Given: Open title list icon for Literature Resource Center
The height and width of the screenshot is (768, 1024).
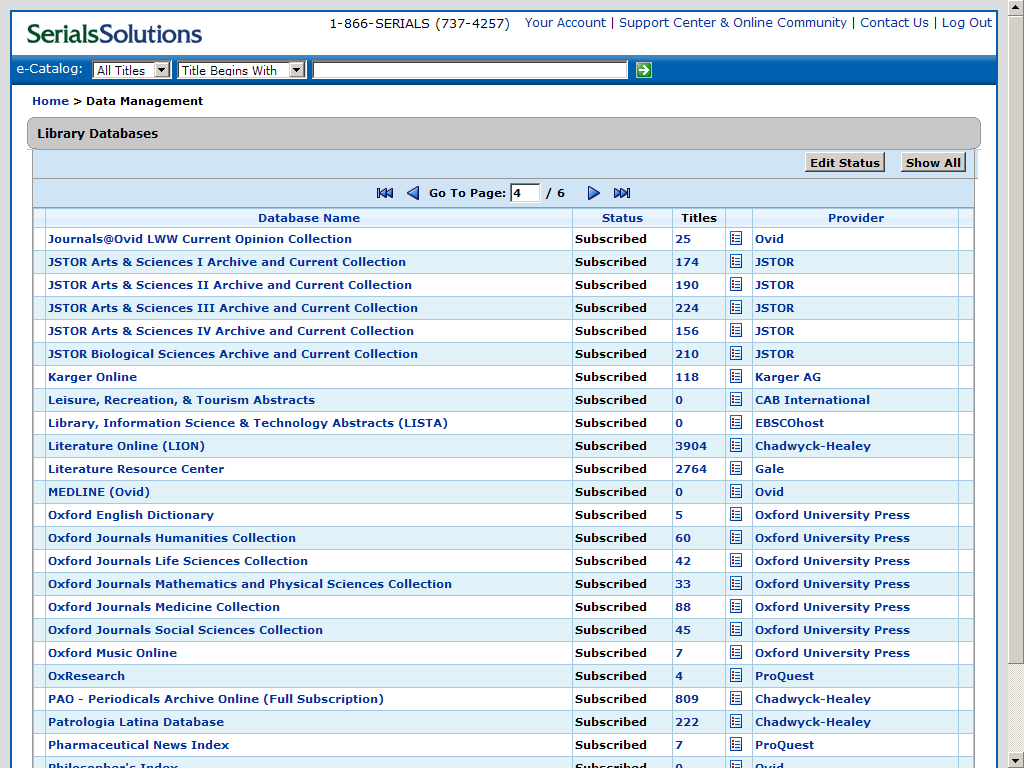Looking at the screenshot, I should tap(736, 468).
